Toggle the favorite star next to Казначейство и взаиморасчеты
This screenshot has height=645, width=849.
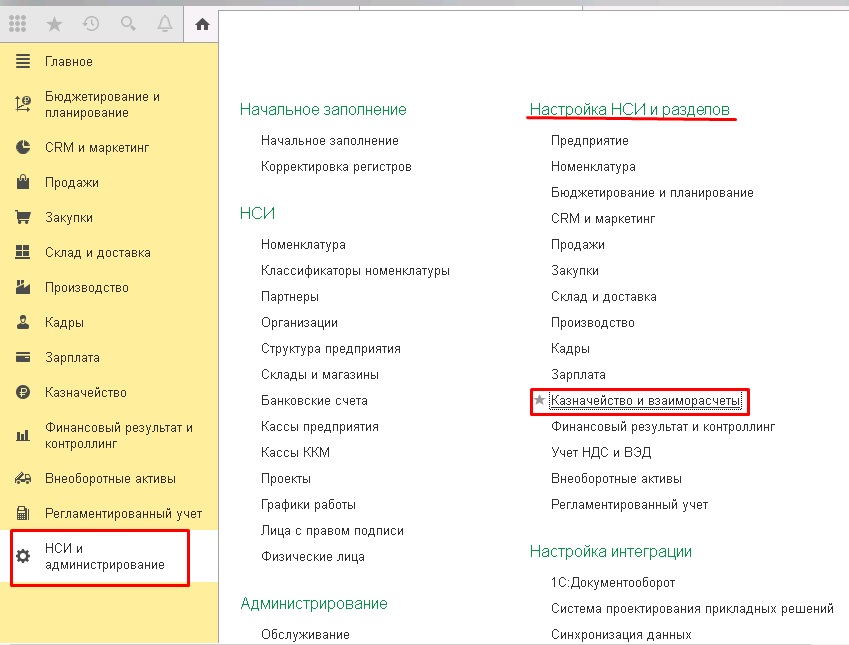click(x=540, y=400)
